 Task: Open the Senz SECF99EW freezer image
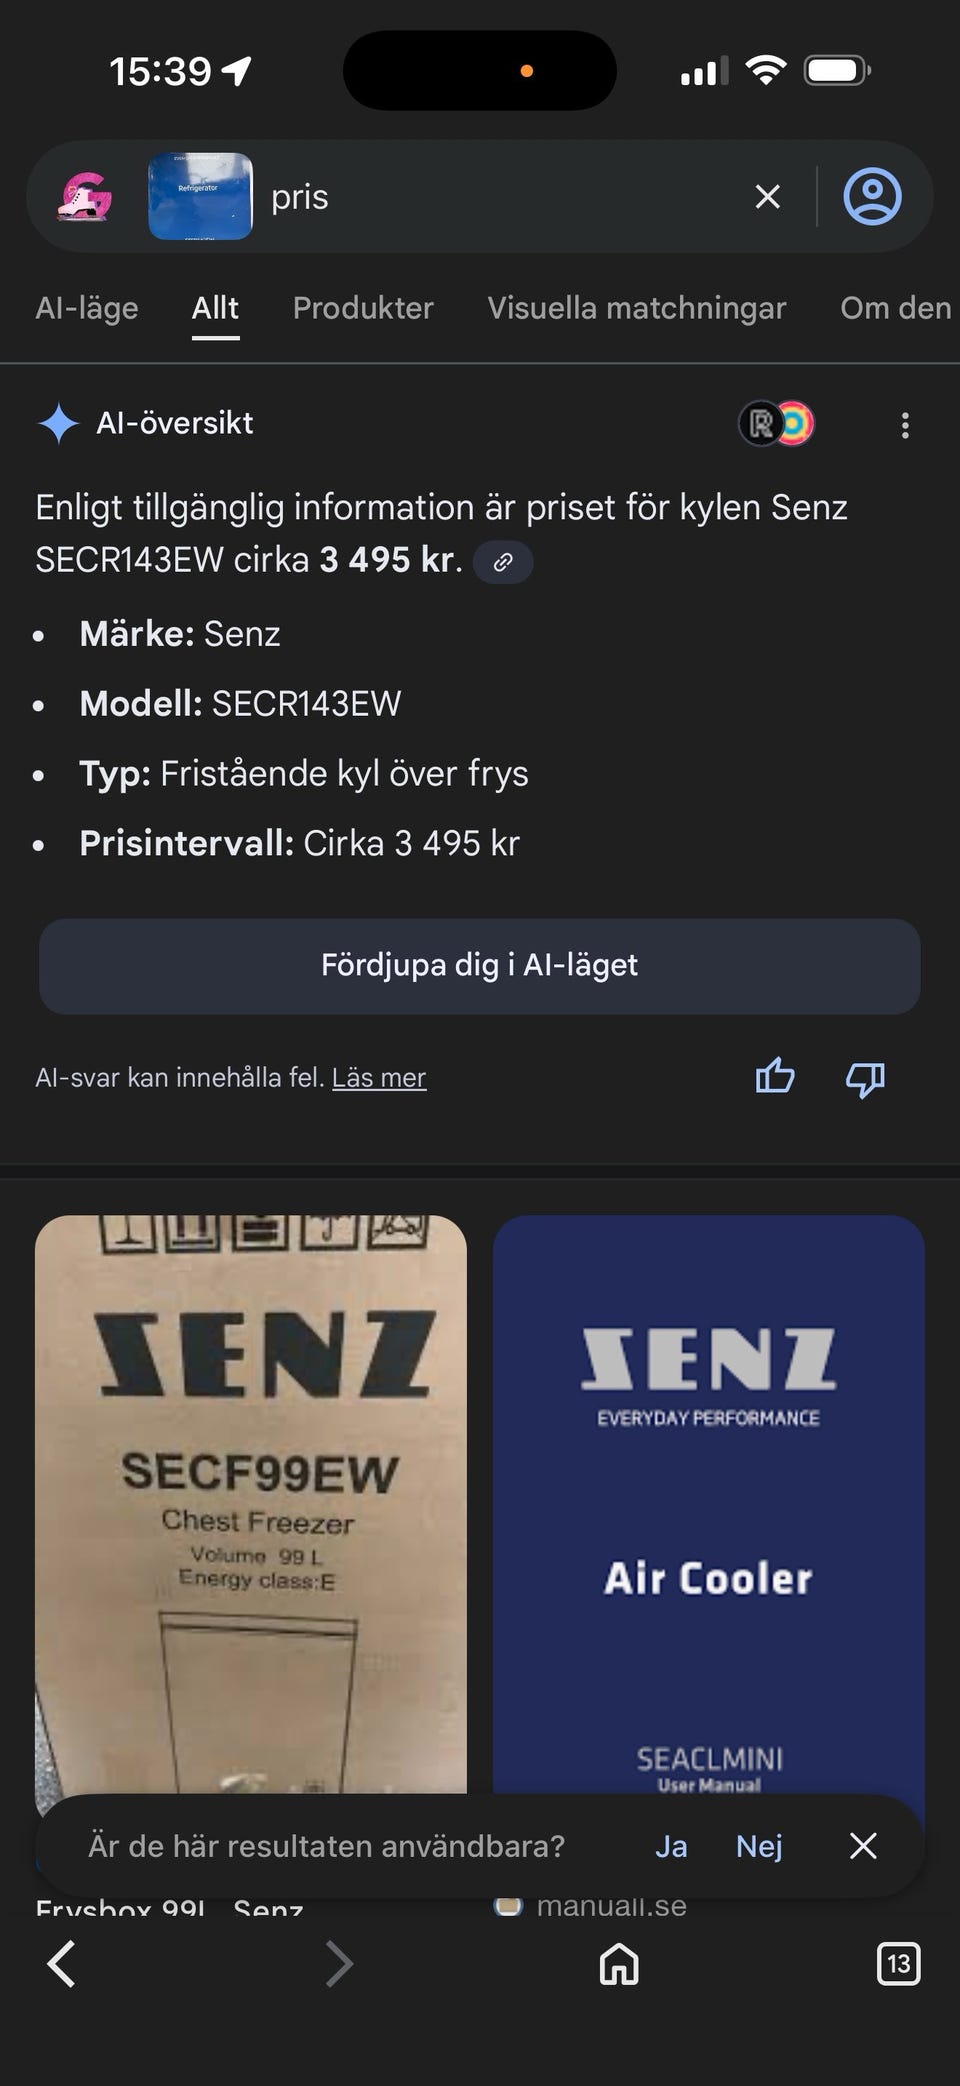(251, 1500)
